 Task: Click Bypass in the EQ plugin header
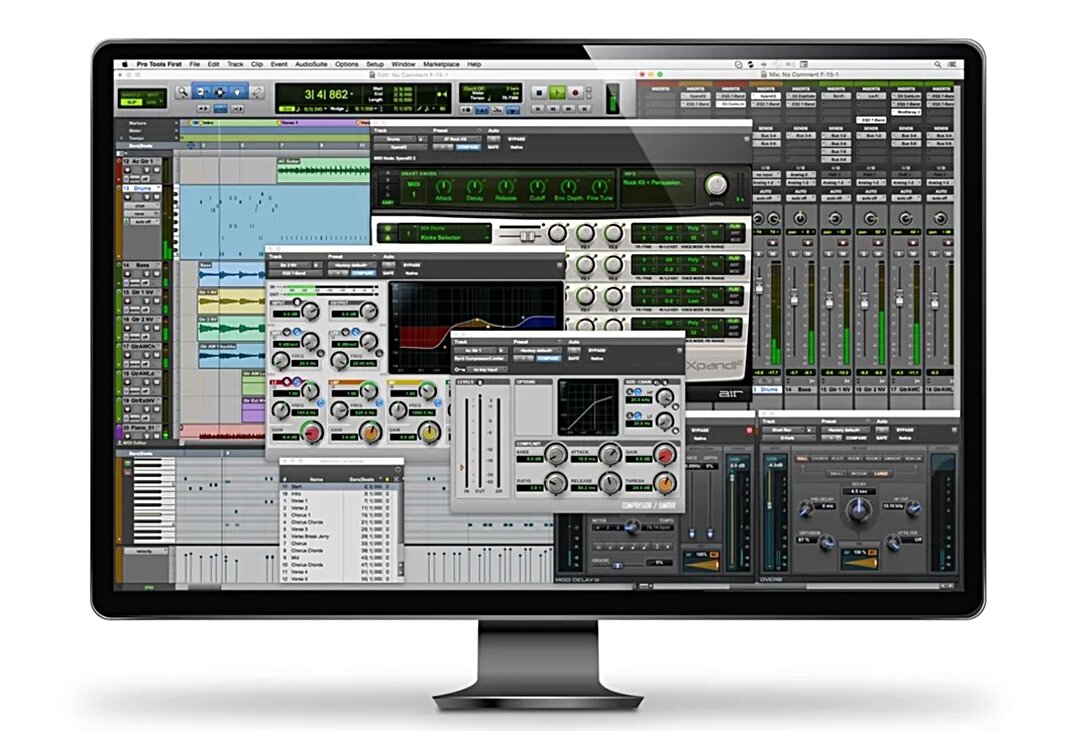(411, 265)
